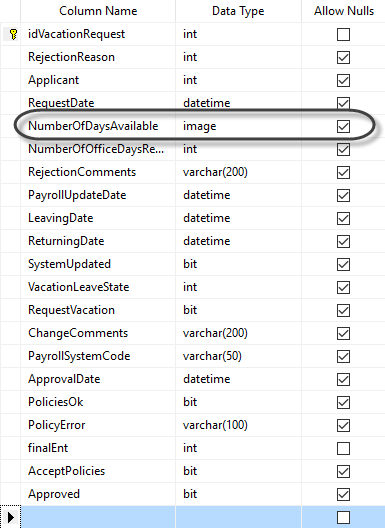The width and height of the screenshot is (385, 528).
Task: Uncheck Allow Nulls for RejectionComments
Action: 343,172
